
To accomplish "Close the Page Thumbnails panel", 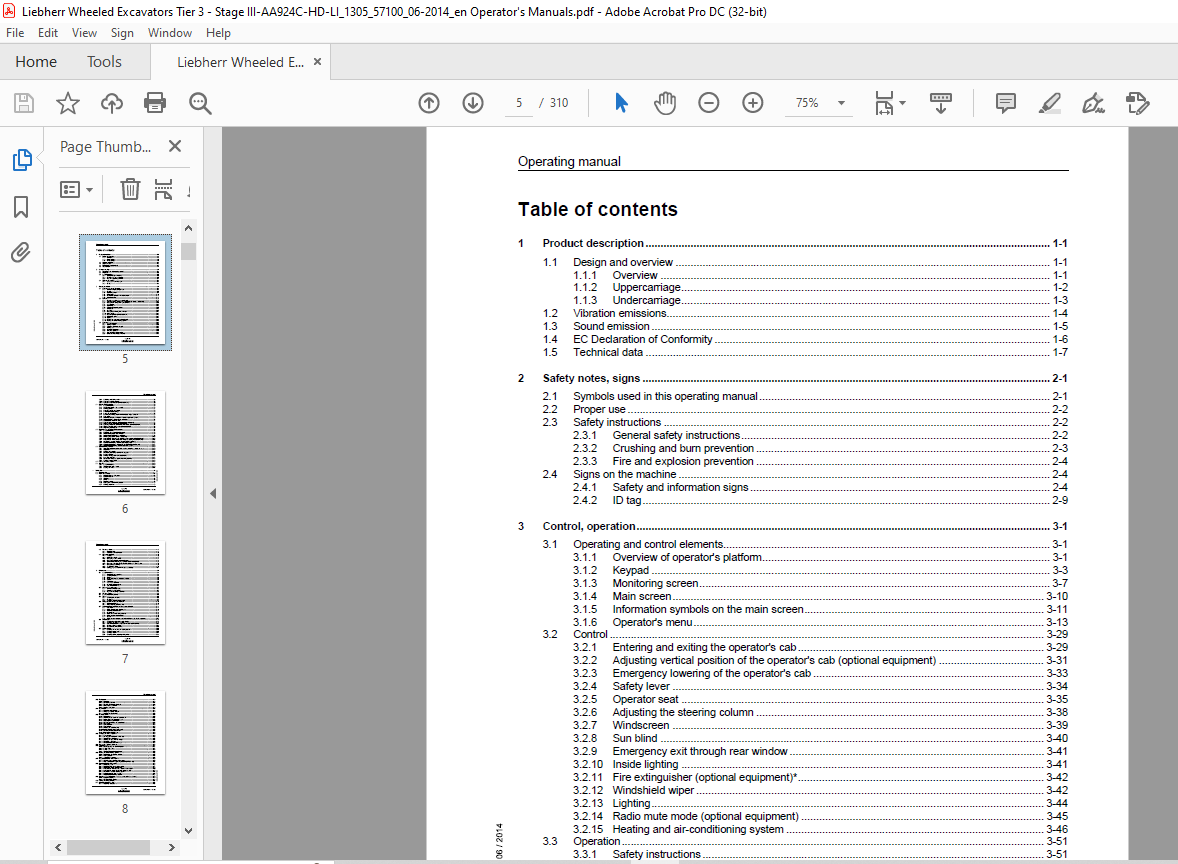I will point(175,147).
